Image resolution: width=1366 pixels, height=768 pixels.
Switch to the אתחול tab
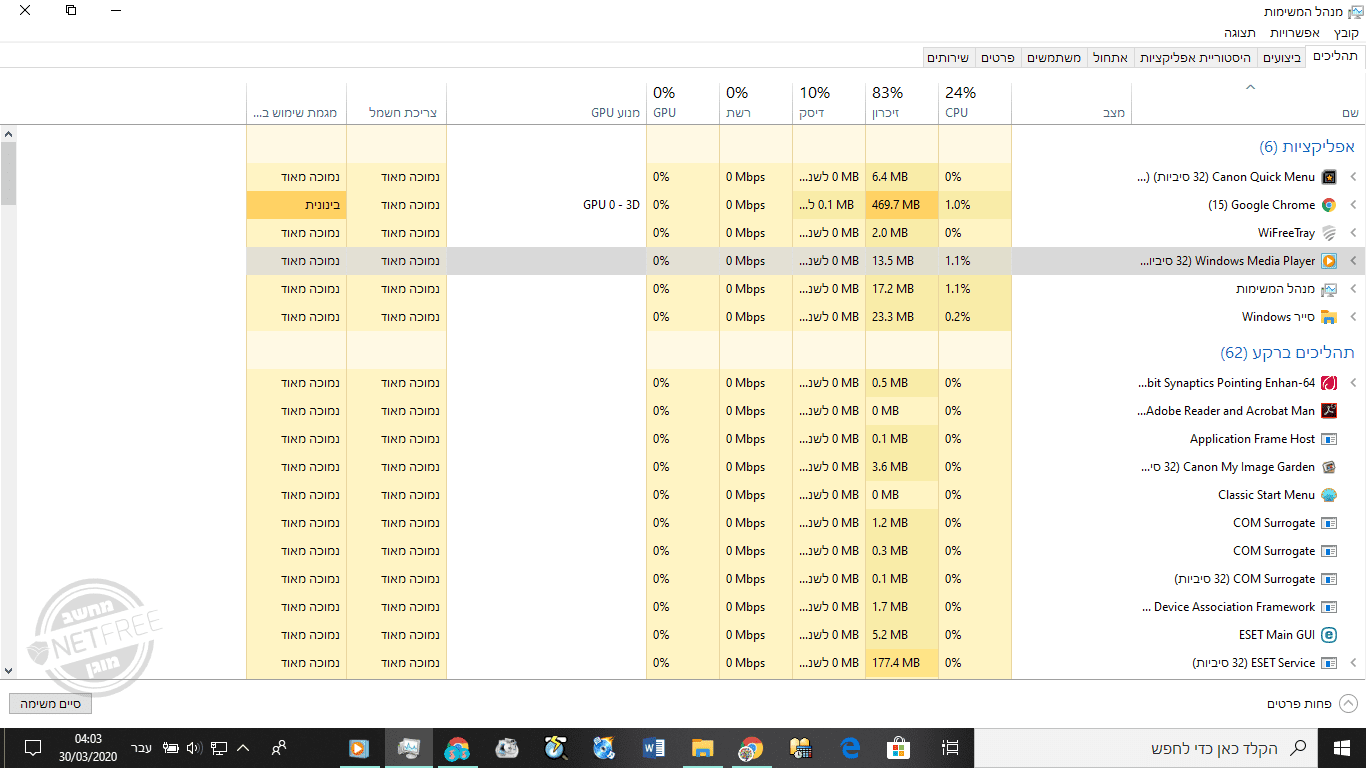(x=1109, y=58)
